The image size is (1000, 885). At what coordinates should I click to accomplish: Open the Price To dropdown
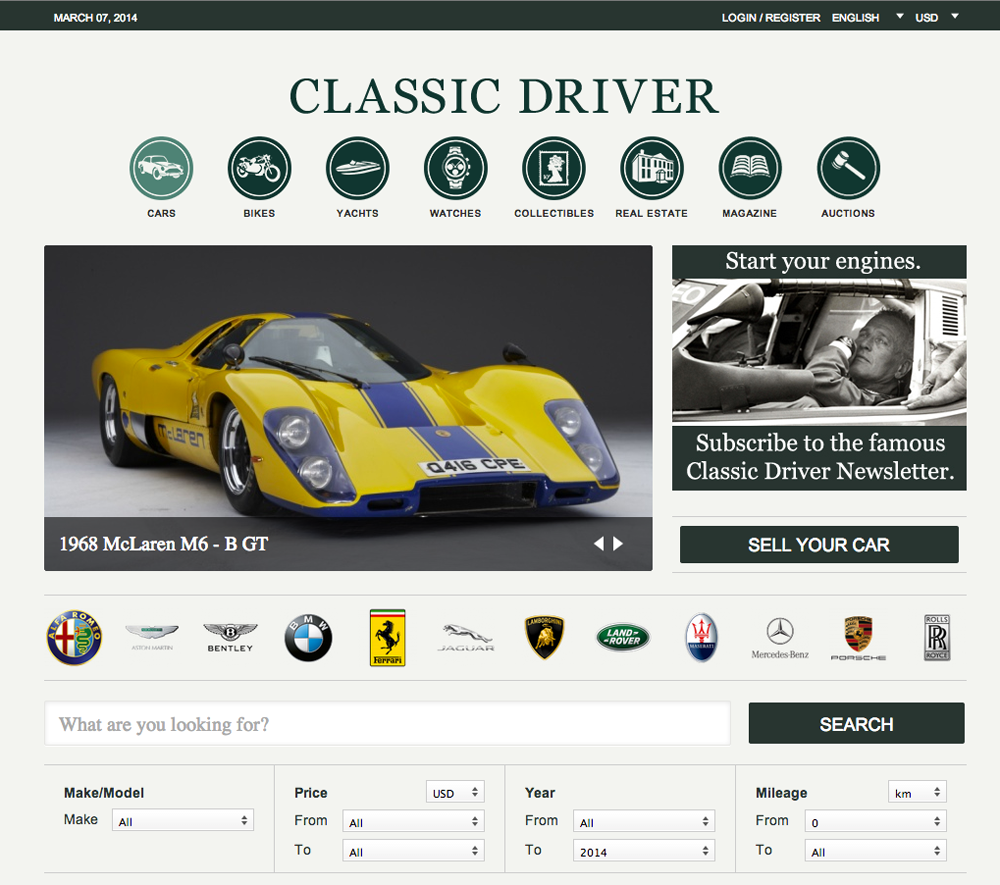[413, 851]
